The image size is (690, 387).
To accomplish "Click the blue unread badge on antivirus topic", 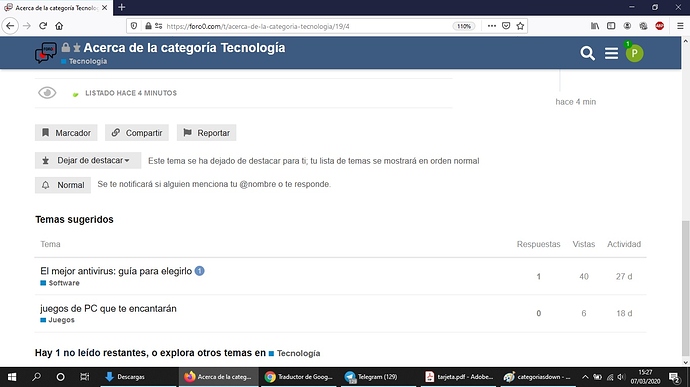I will click(199, 271).
